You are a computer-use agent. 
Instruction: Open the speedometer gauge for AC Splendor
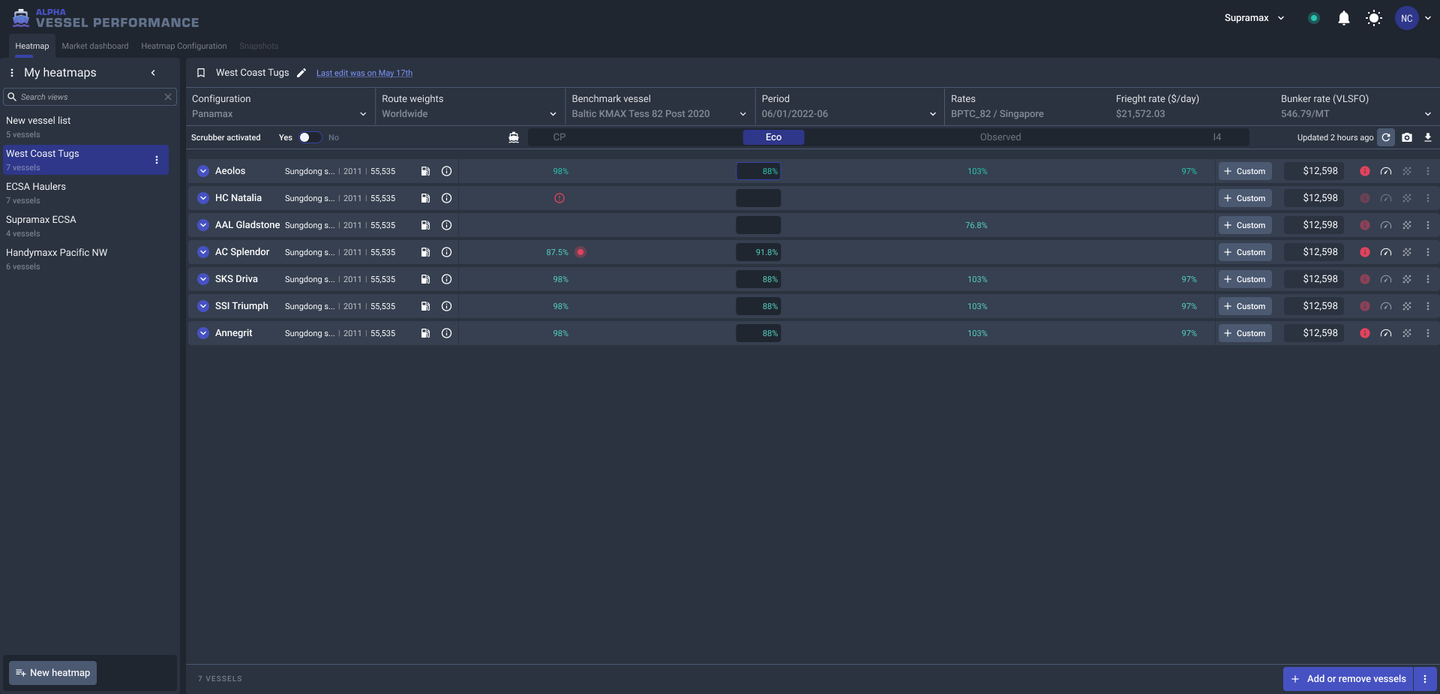tap(1386, 252)
